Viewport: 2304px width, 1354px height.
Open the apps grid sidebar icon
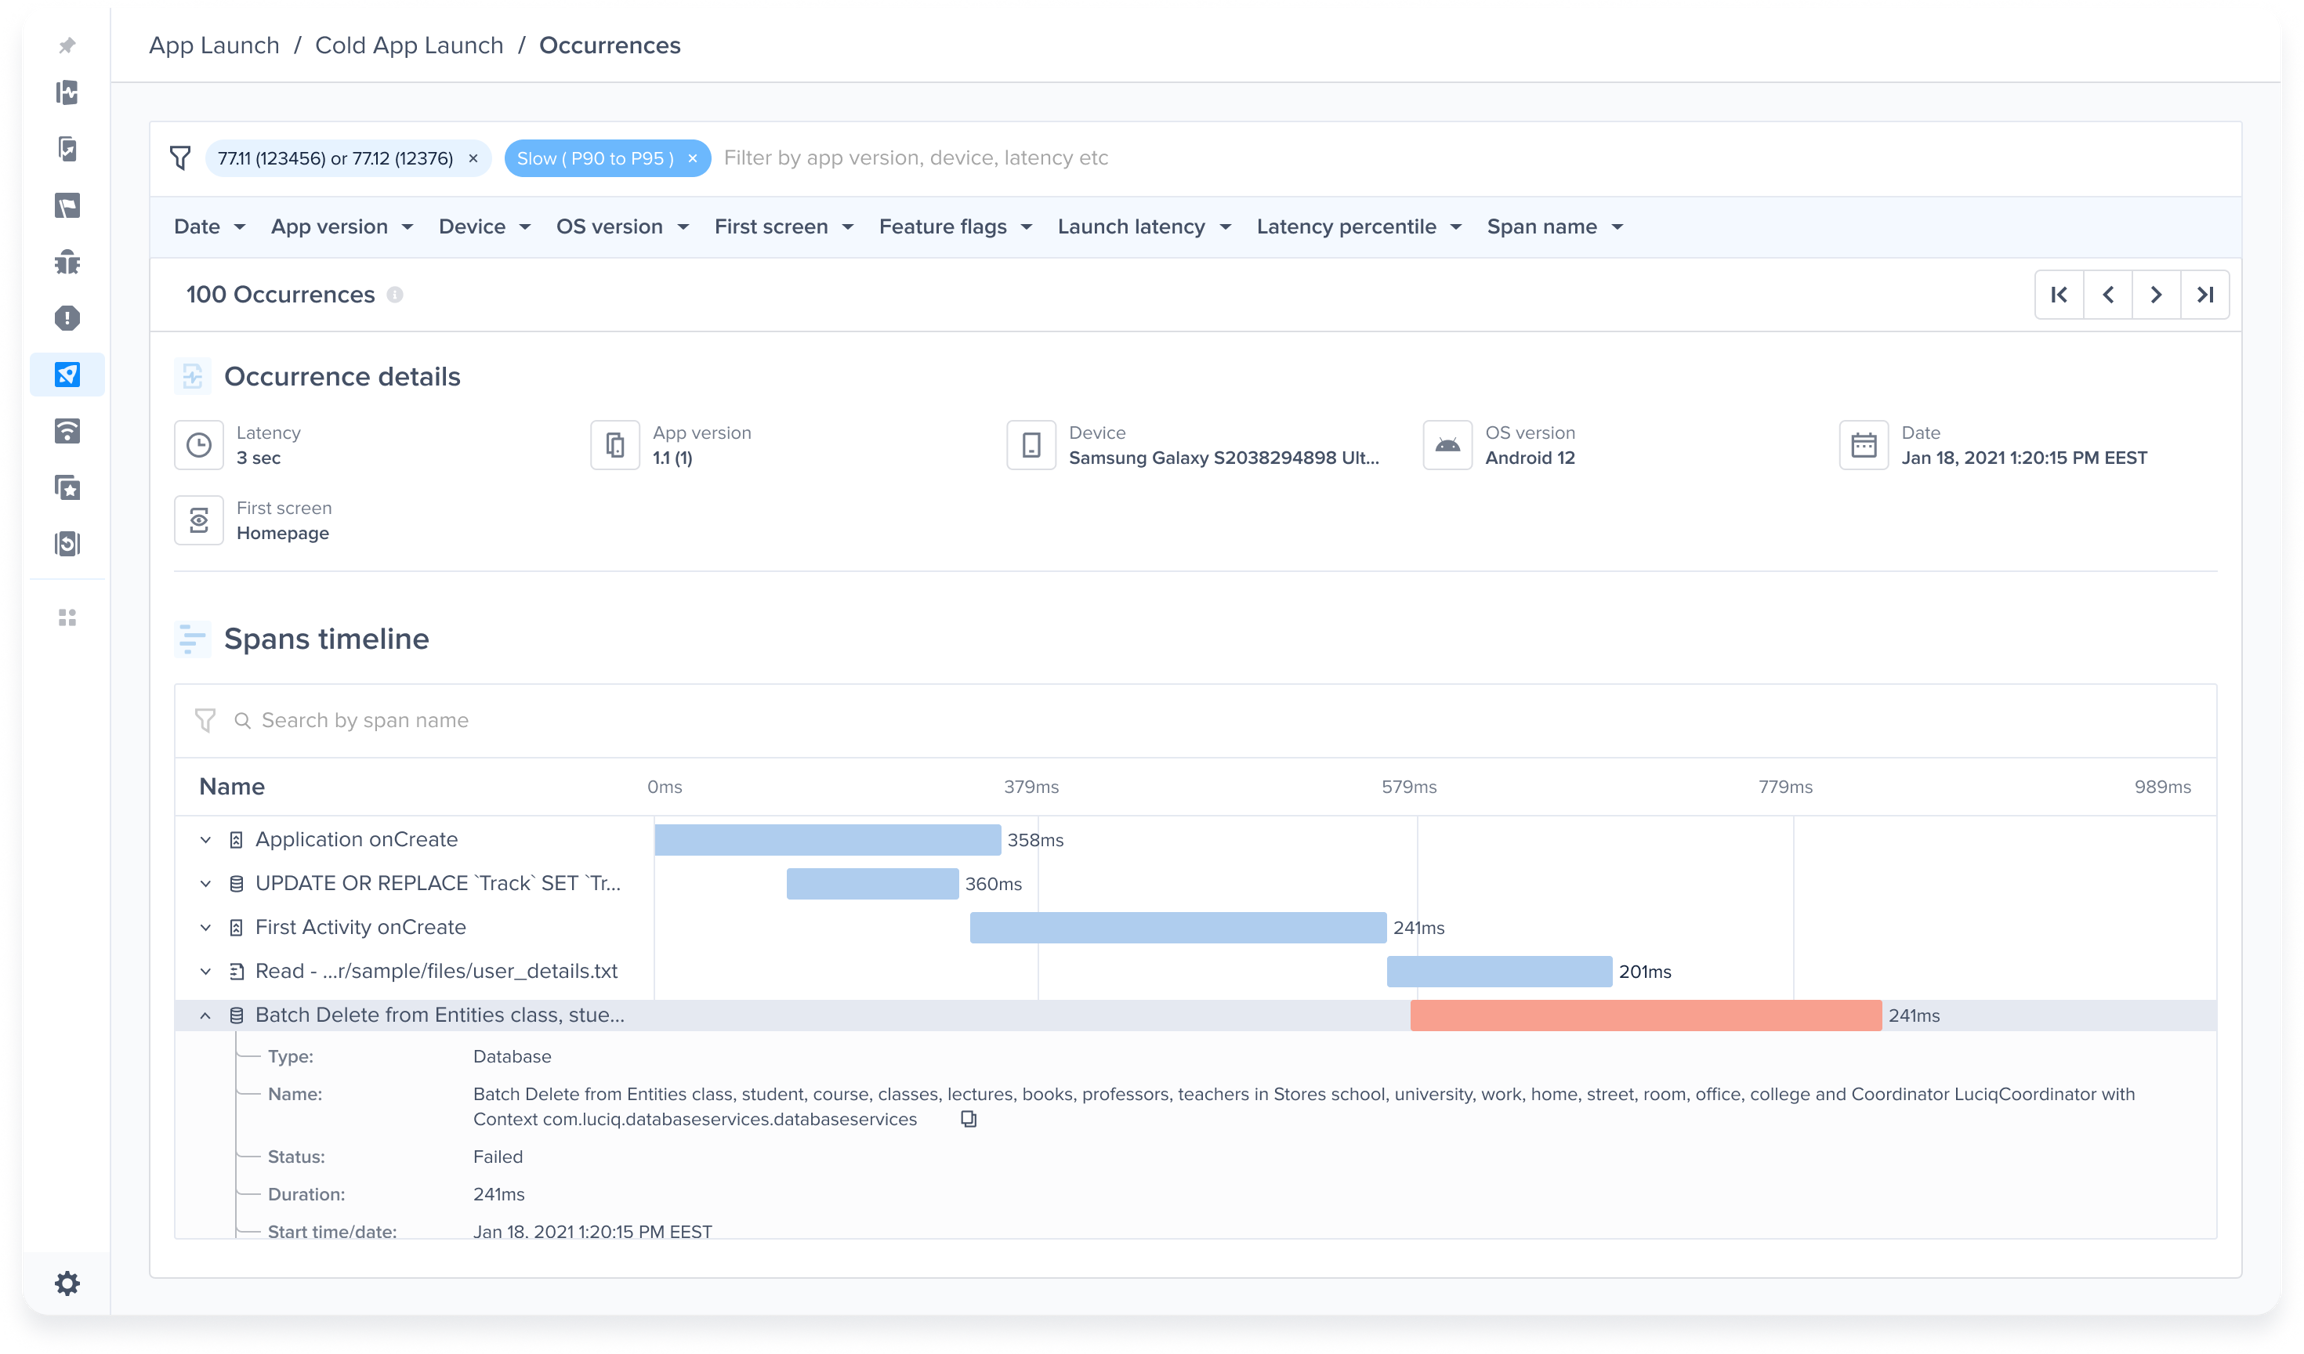(x=67, y=618)
